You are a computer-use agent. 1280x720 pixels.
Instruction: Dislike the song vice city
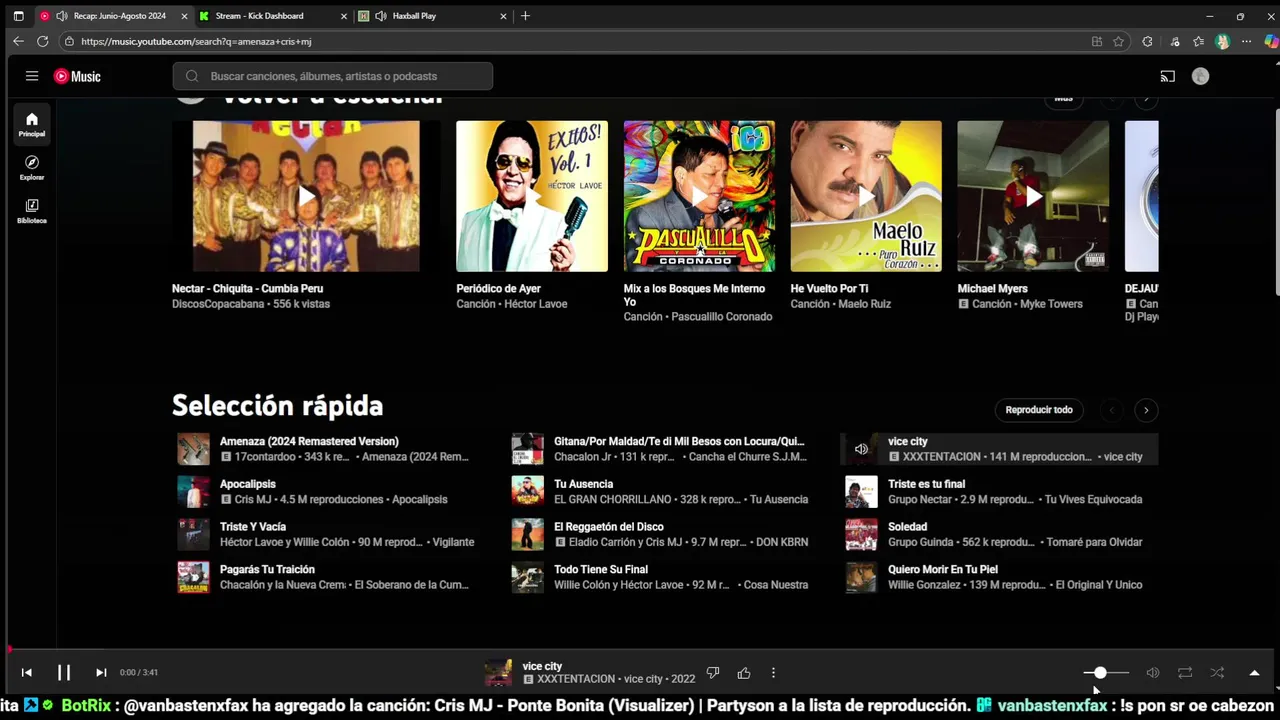[713, 673]
